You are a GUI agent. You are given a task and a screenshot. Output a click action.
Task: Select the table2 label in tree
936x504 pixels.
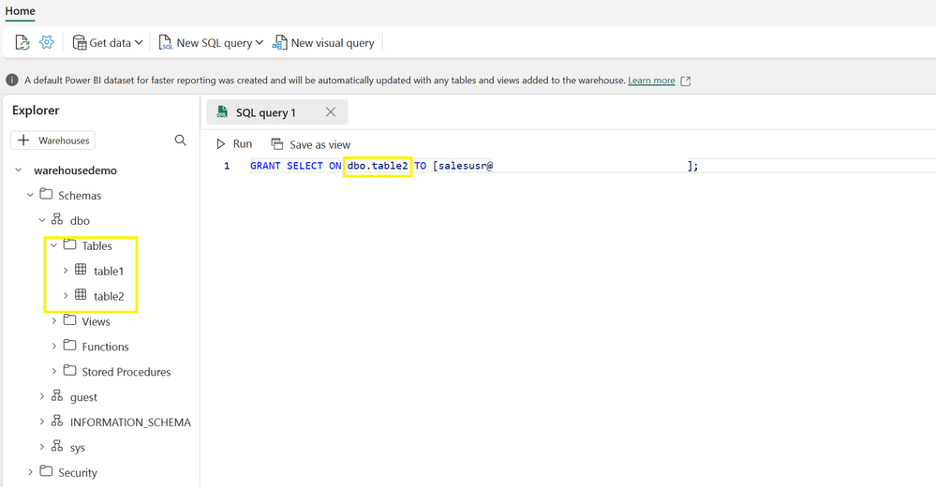(x=109, y=296)
